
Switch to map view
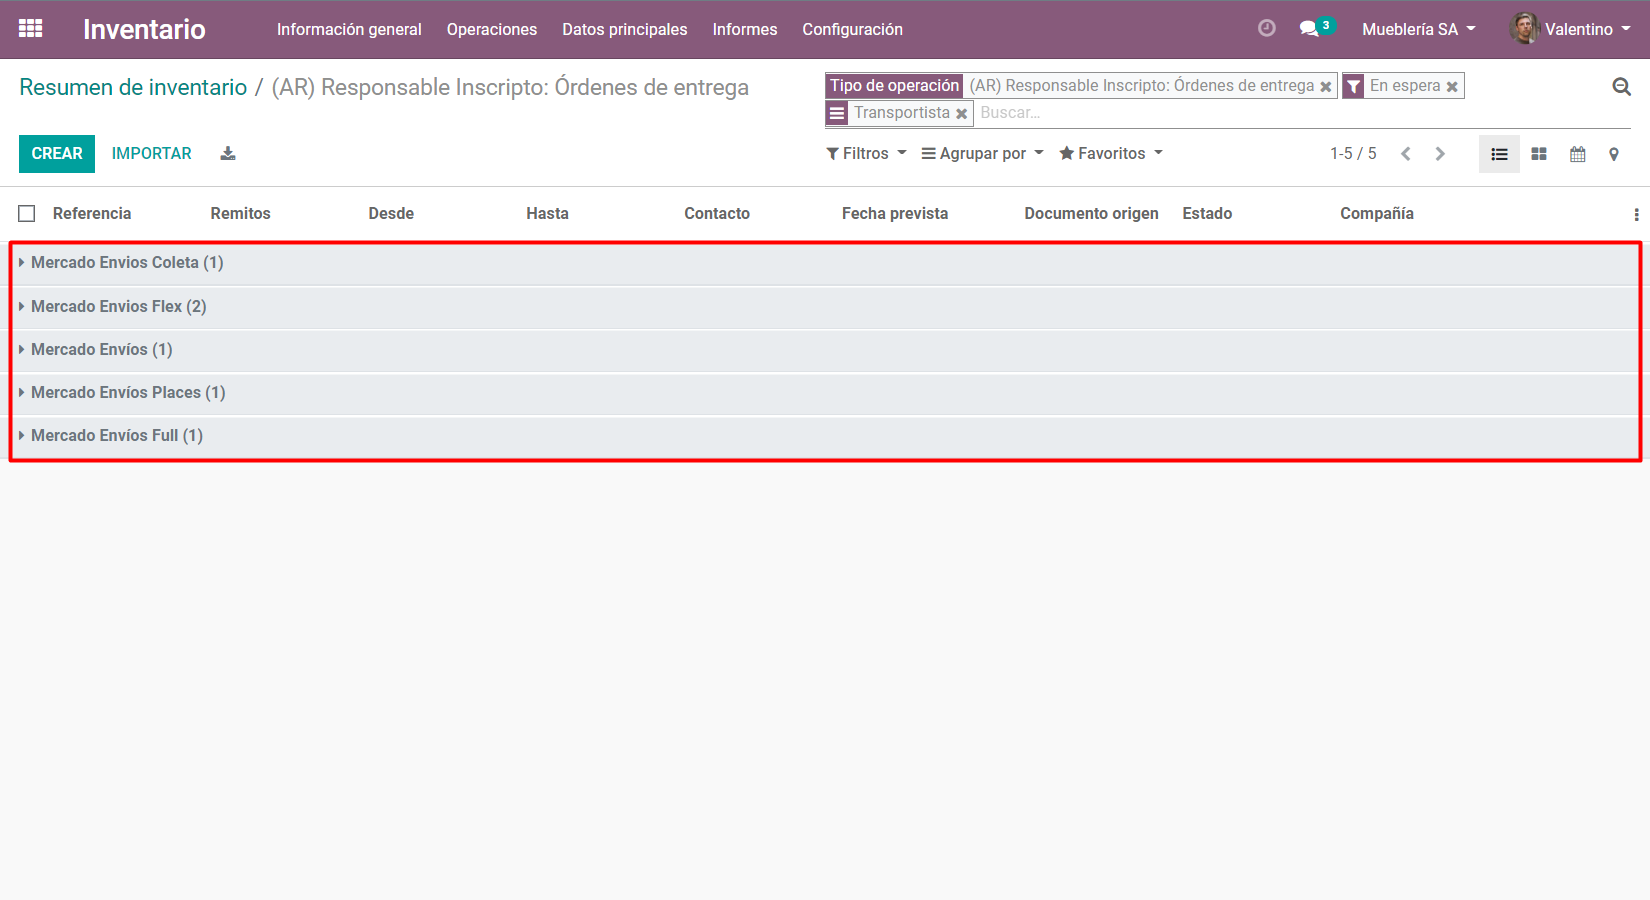tap(1613, 154)
